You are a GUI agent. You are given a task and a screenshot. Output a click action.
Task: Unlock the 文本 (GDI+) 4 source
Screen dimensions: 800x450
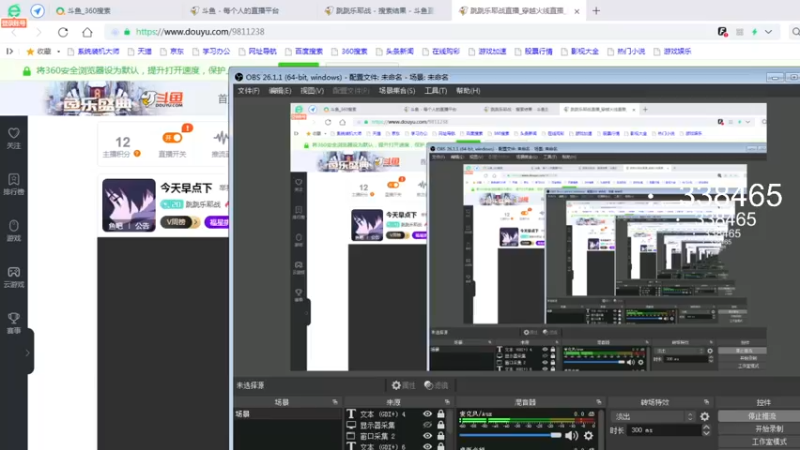point(441,414)
